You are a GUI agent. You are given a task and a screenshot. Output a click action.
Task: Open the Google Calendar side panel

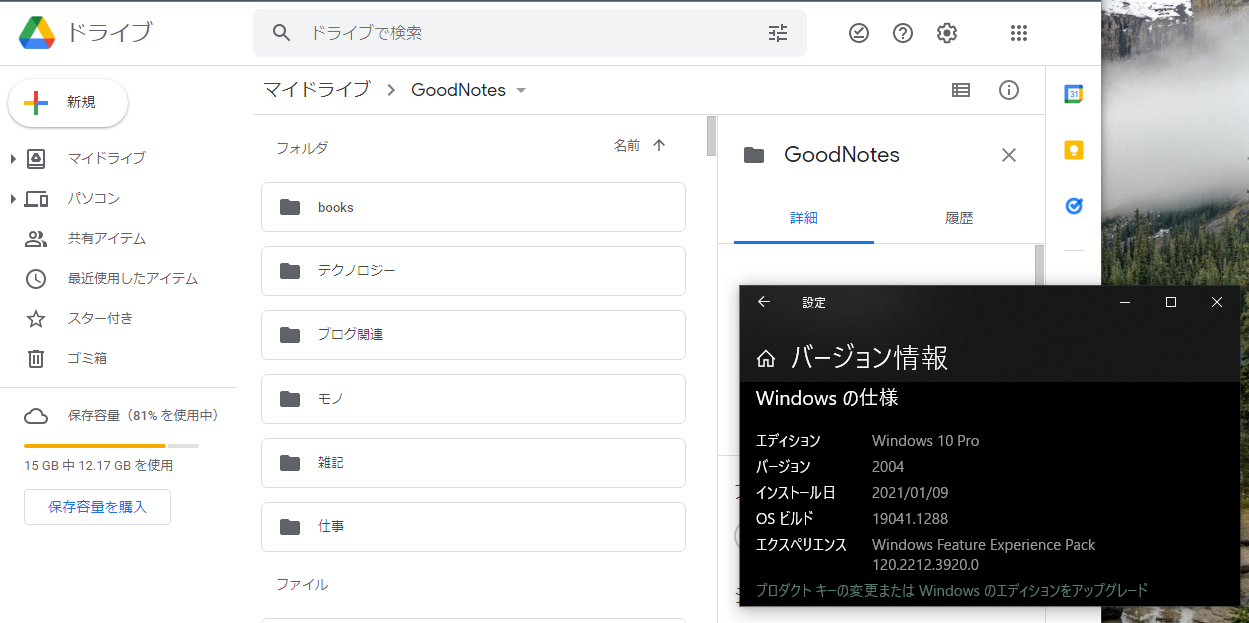coord(1073,93)
